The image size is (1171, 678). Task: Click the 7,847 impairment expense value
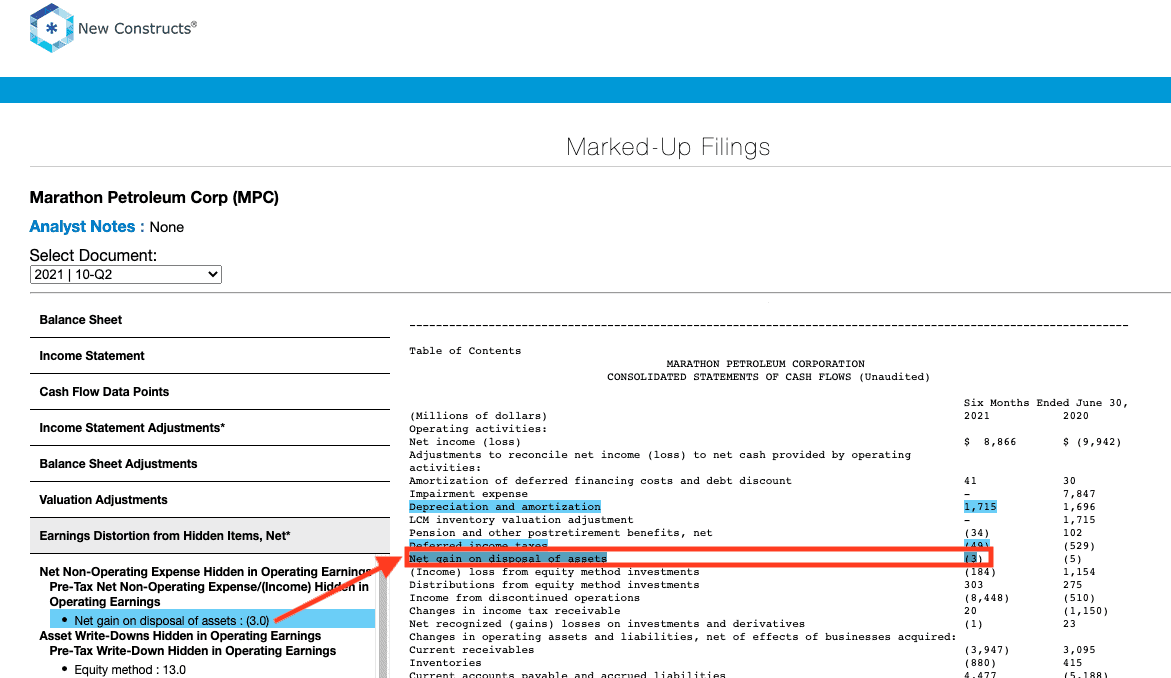click(x=1079, y=494)
